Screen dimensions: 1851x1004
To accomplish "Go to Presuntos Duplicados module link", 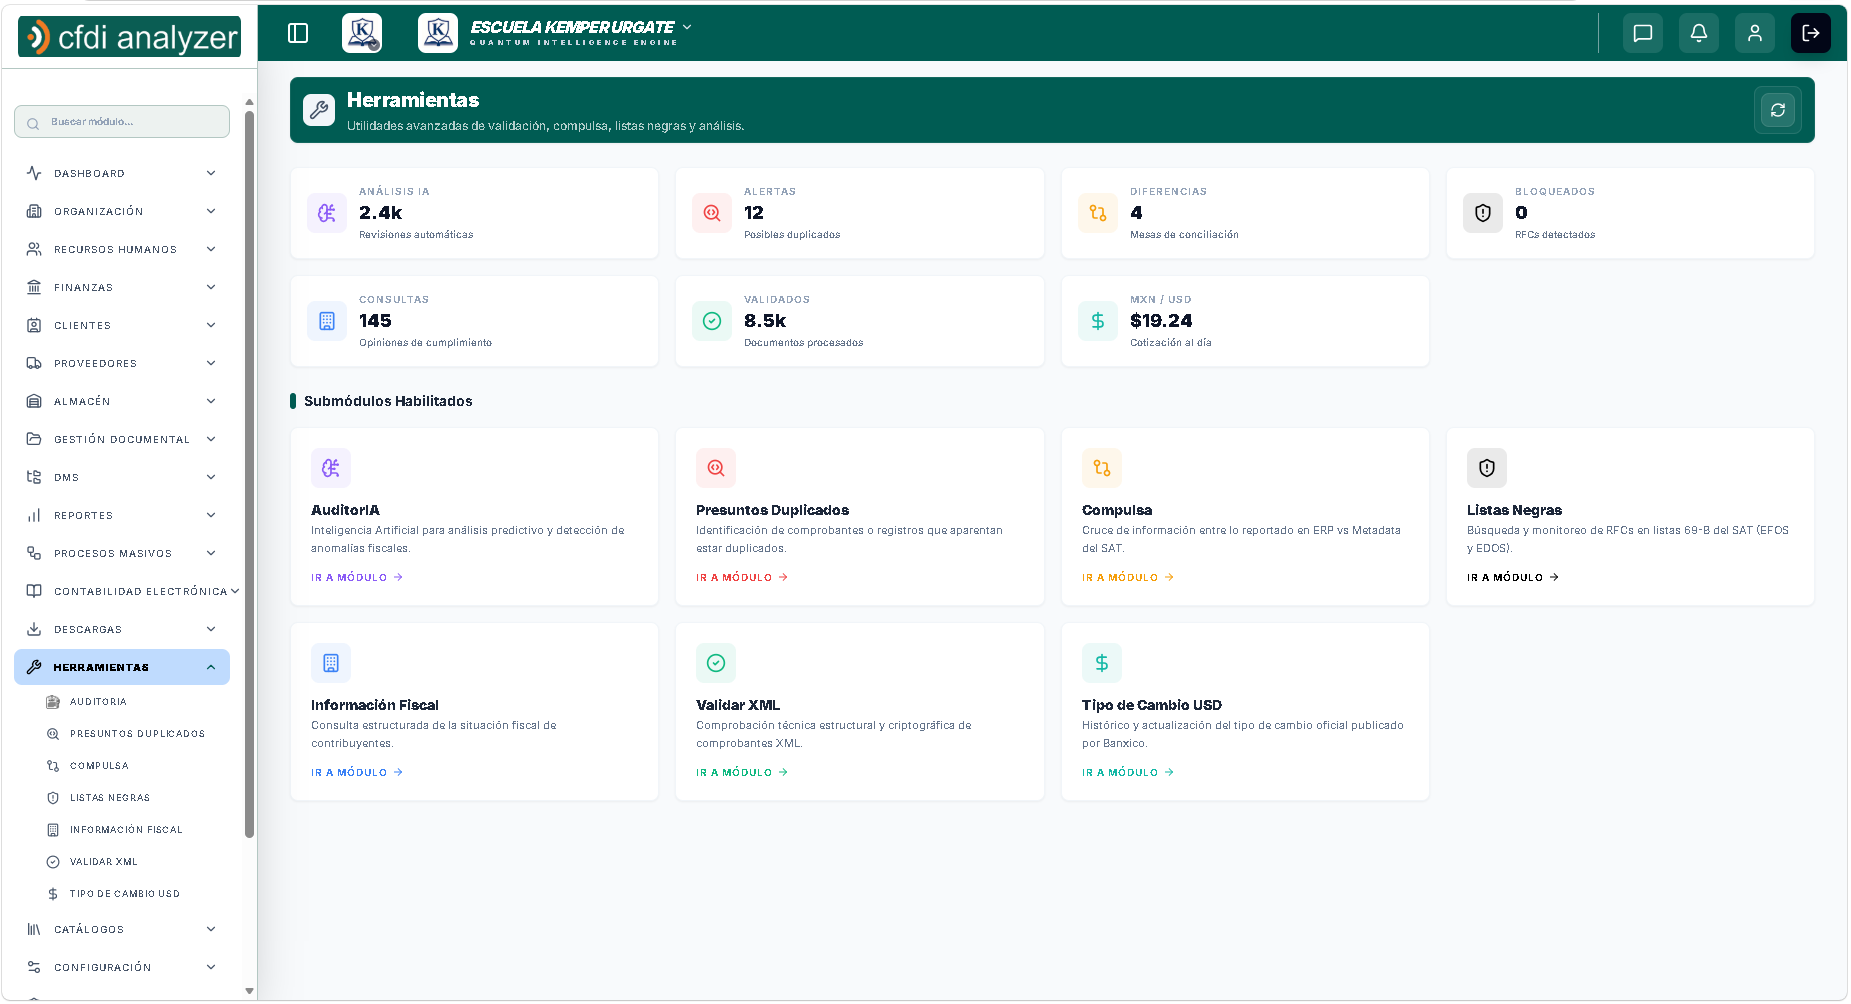I will tap(742, 577).
